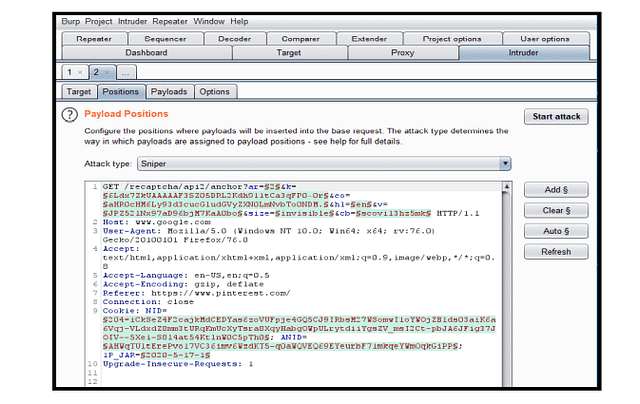Switch to the Options sub-tab
Viewport: 640px width, 404px height.
pyautogui.click(x=215, y=92)
